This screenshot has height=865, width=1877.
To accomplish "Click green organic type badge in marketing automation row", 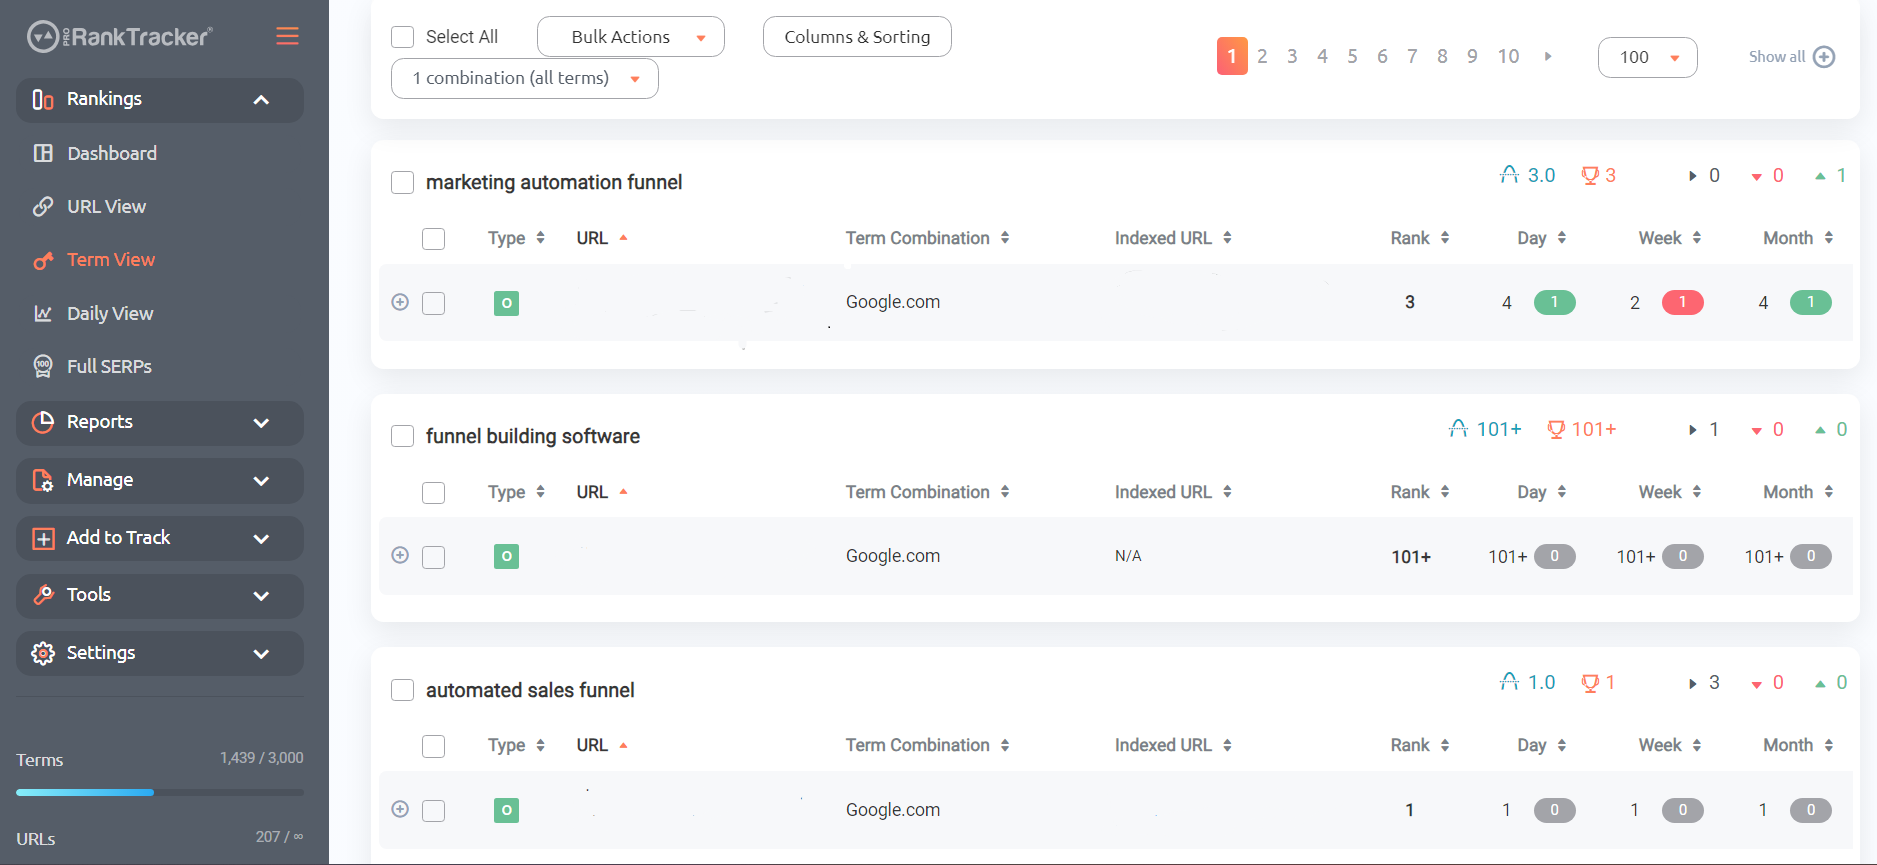I will [x=507, y=303].
